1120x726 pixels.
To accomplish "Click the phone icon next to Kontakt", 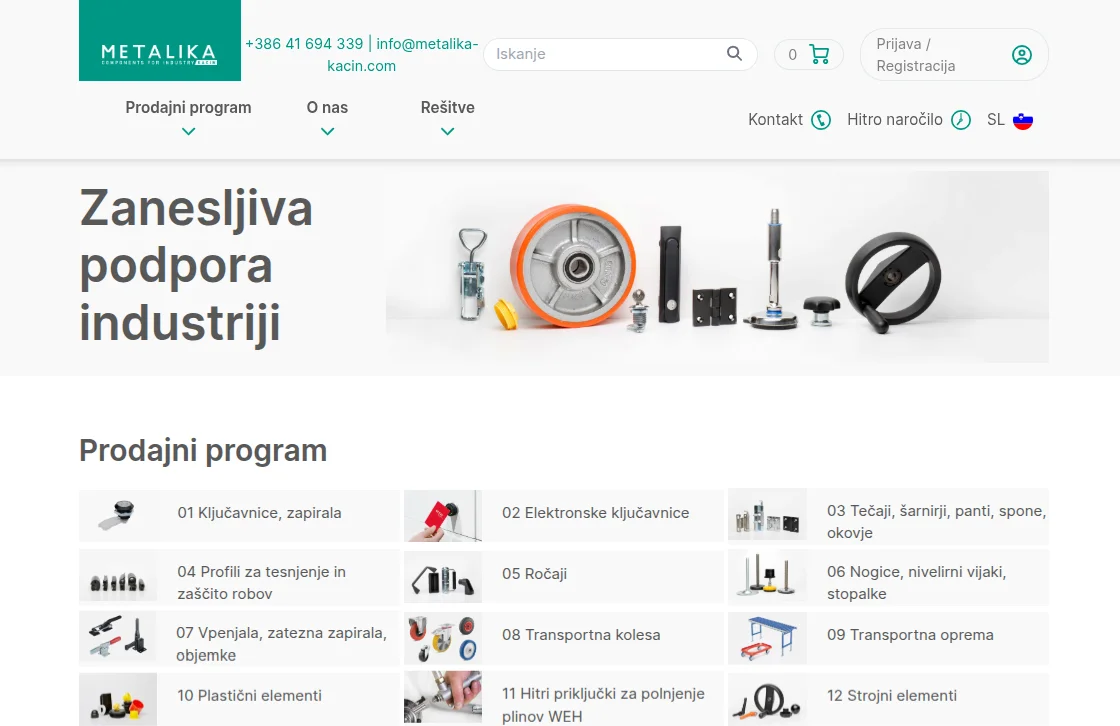I will coord(821,119).
